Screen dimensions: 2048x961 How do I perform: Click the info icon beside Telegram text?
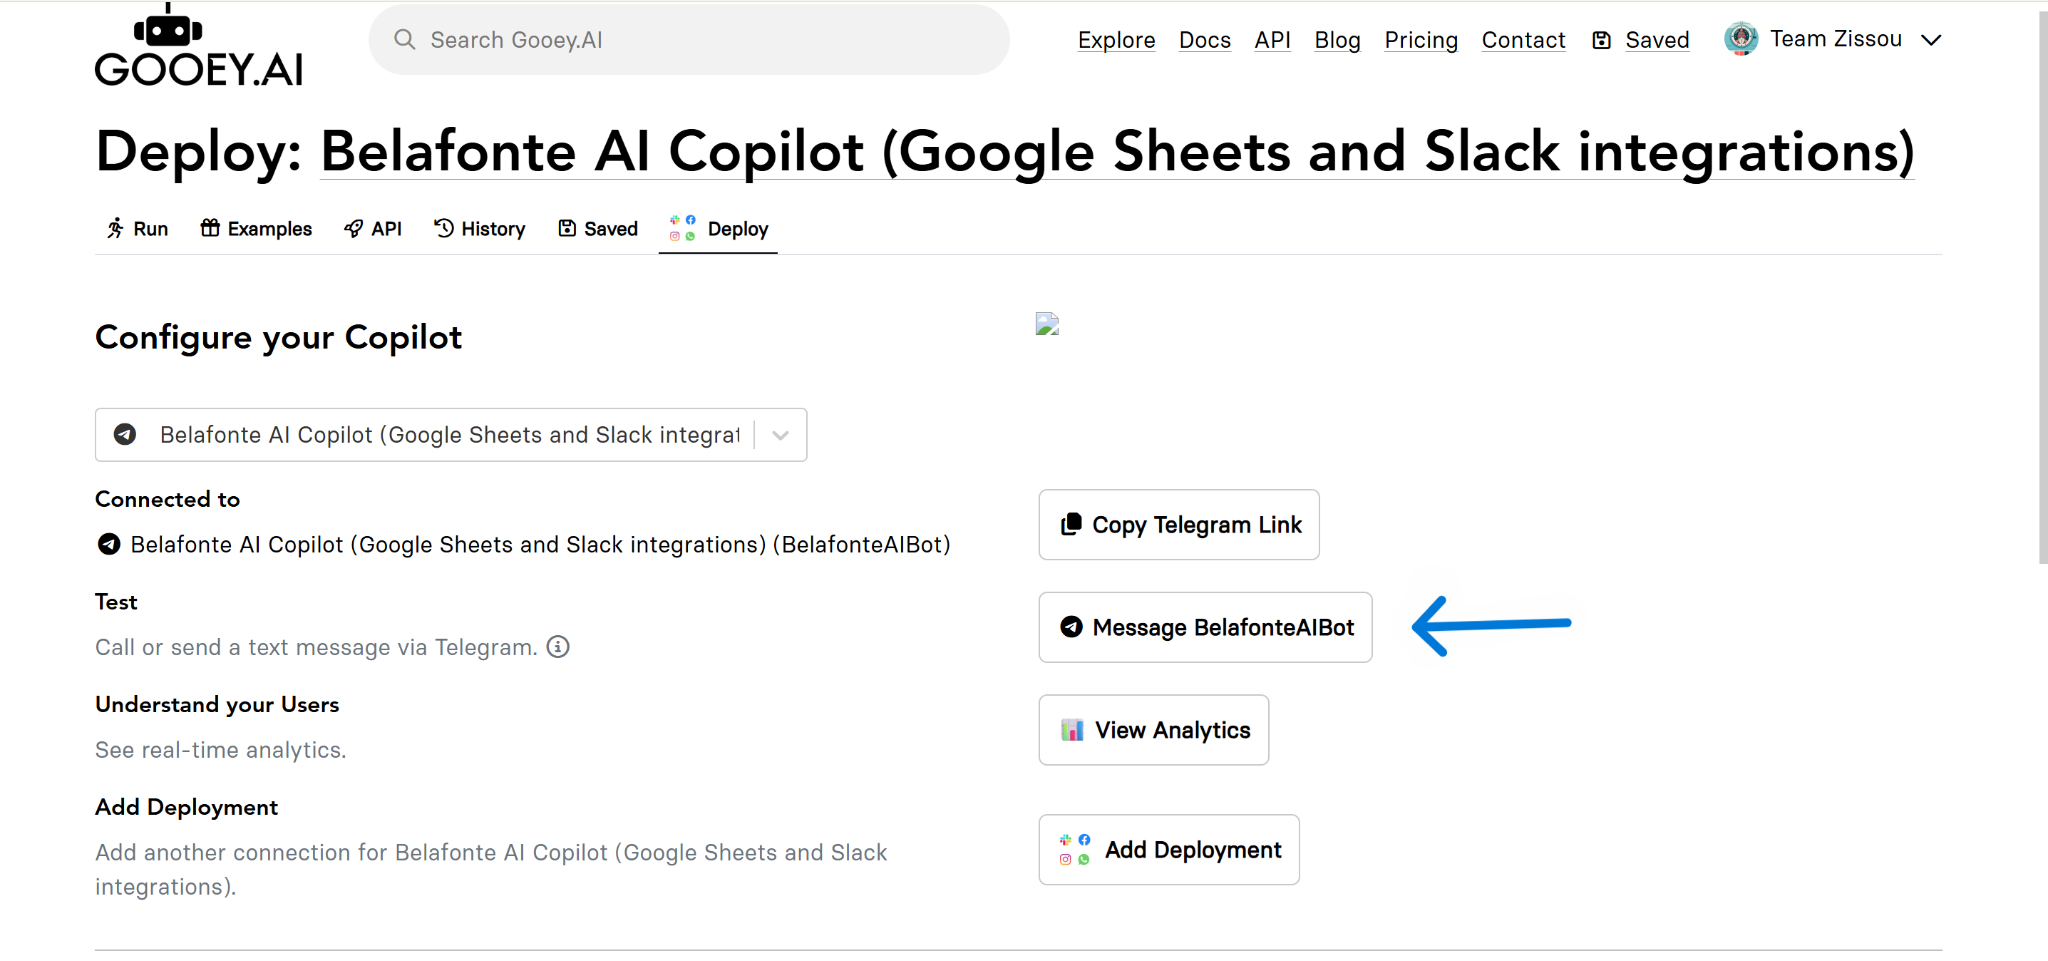click(x=558, y=647)
